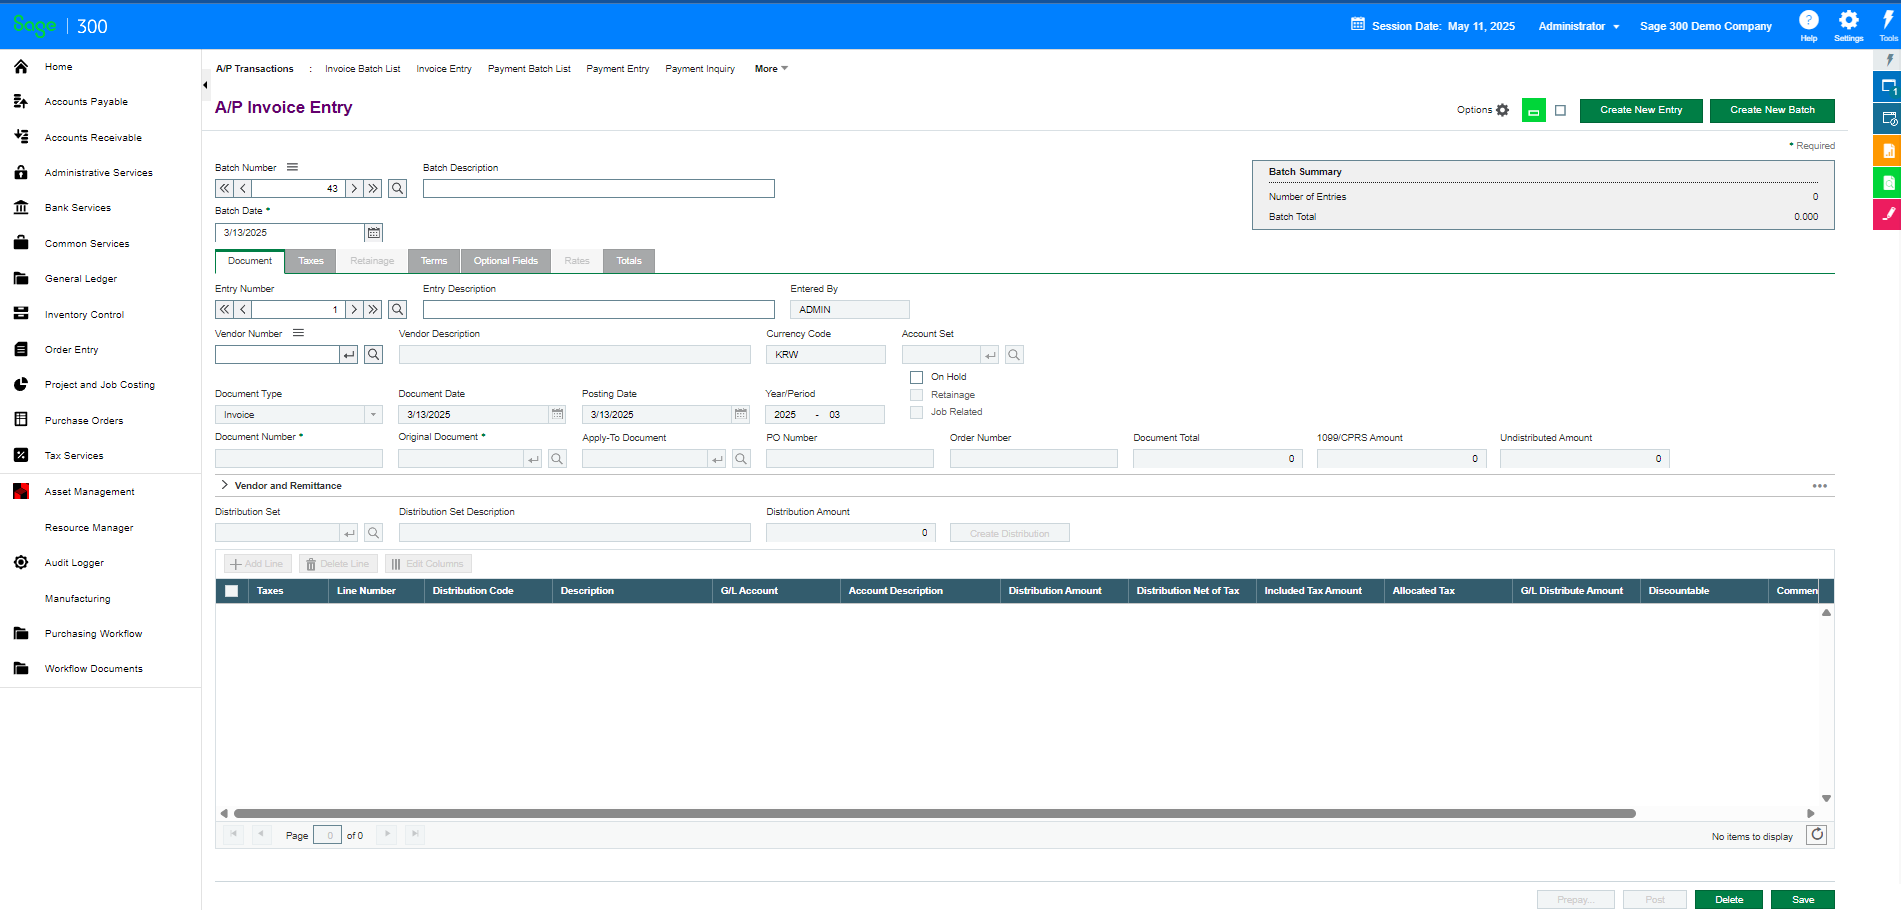This screenshot has height=910, width=1901.
Task: Open the Document Type dropdown
Action: click(x=299, y=414)
